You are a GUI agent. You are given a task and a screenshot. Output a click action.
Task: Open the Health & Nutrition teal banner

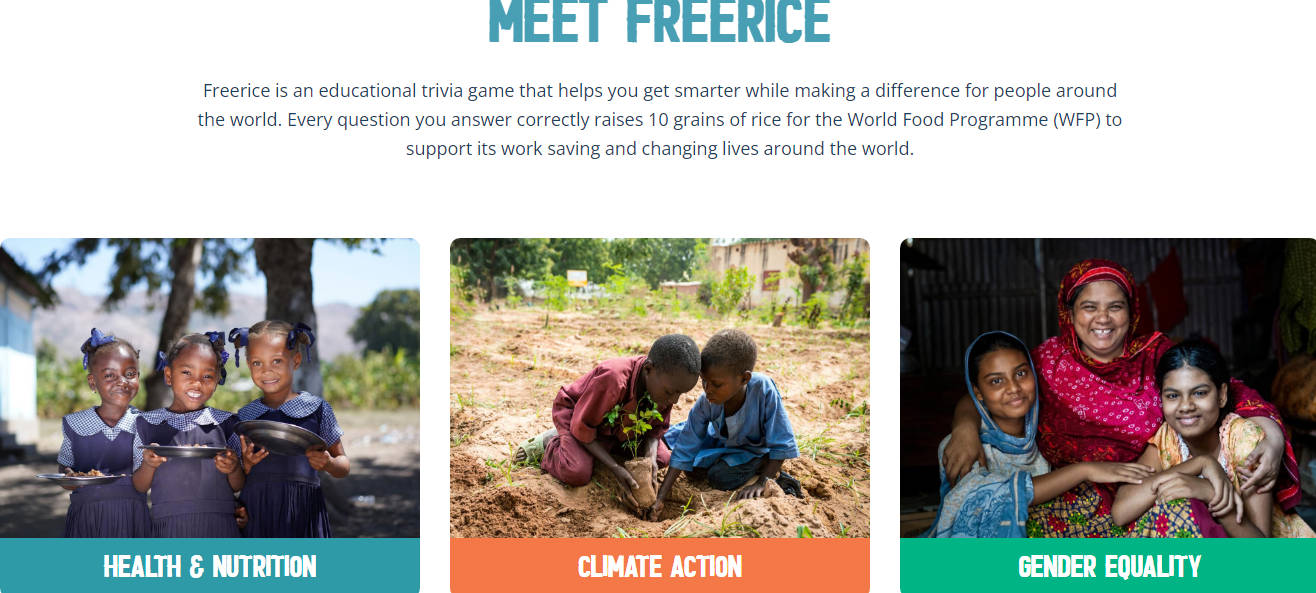[210, 566]
